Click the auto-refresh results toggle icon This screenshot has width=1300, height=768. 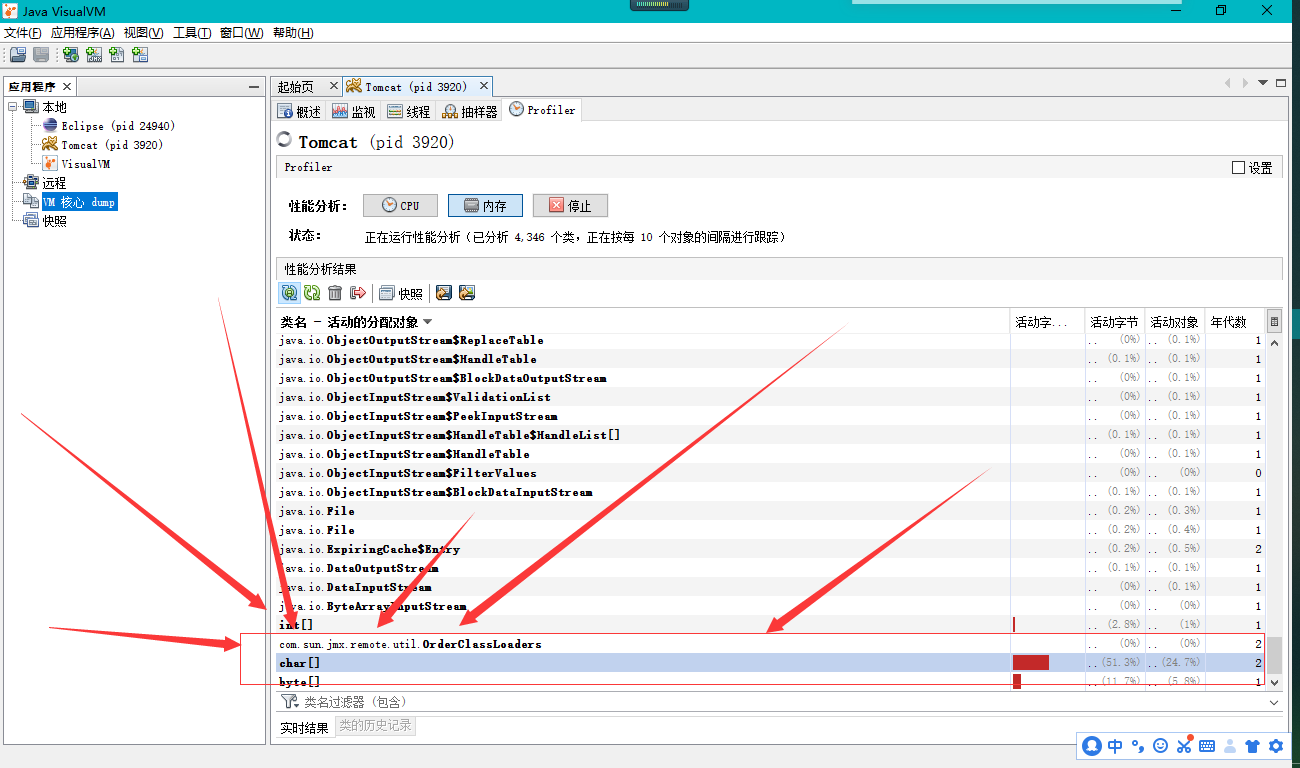289,293
